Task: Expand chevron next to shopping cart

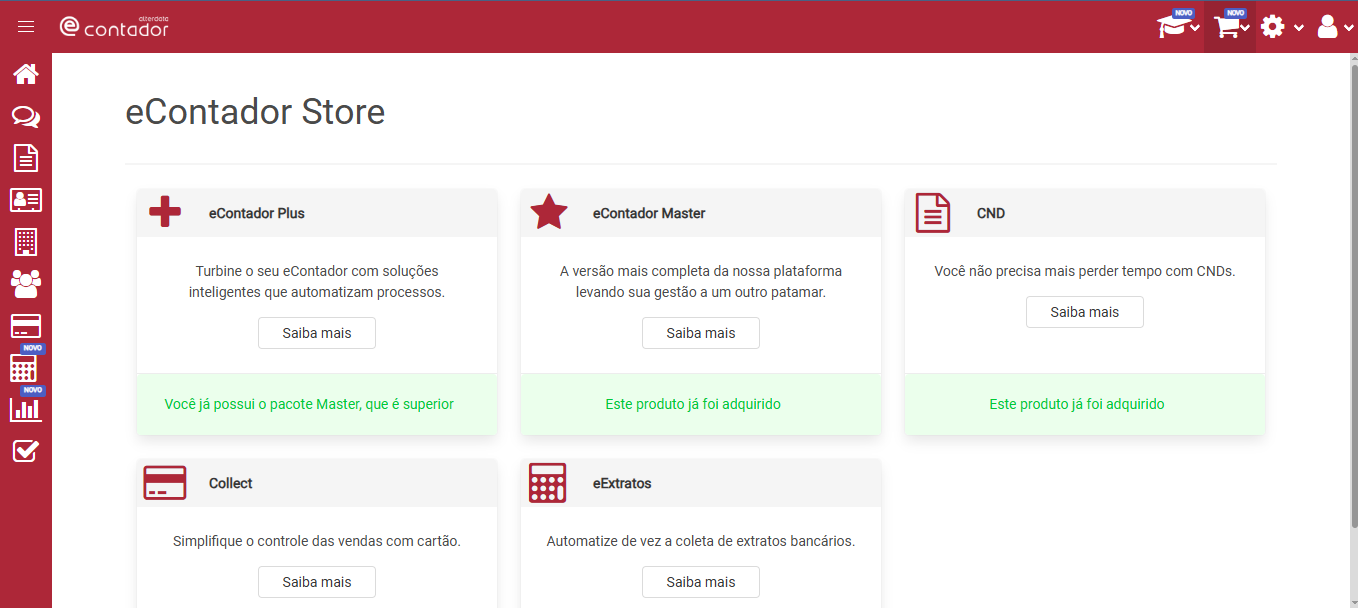Action: click(x=1246, y=28)
